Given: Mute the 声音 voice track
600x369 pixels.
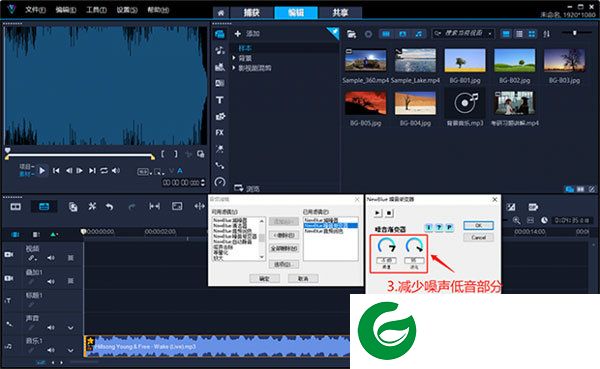Looking at the screenshot, I should (51, 328).
